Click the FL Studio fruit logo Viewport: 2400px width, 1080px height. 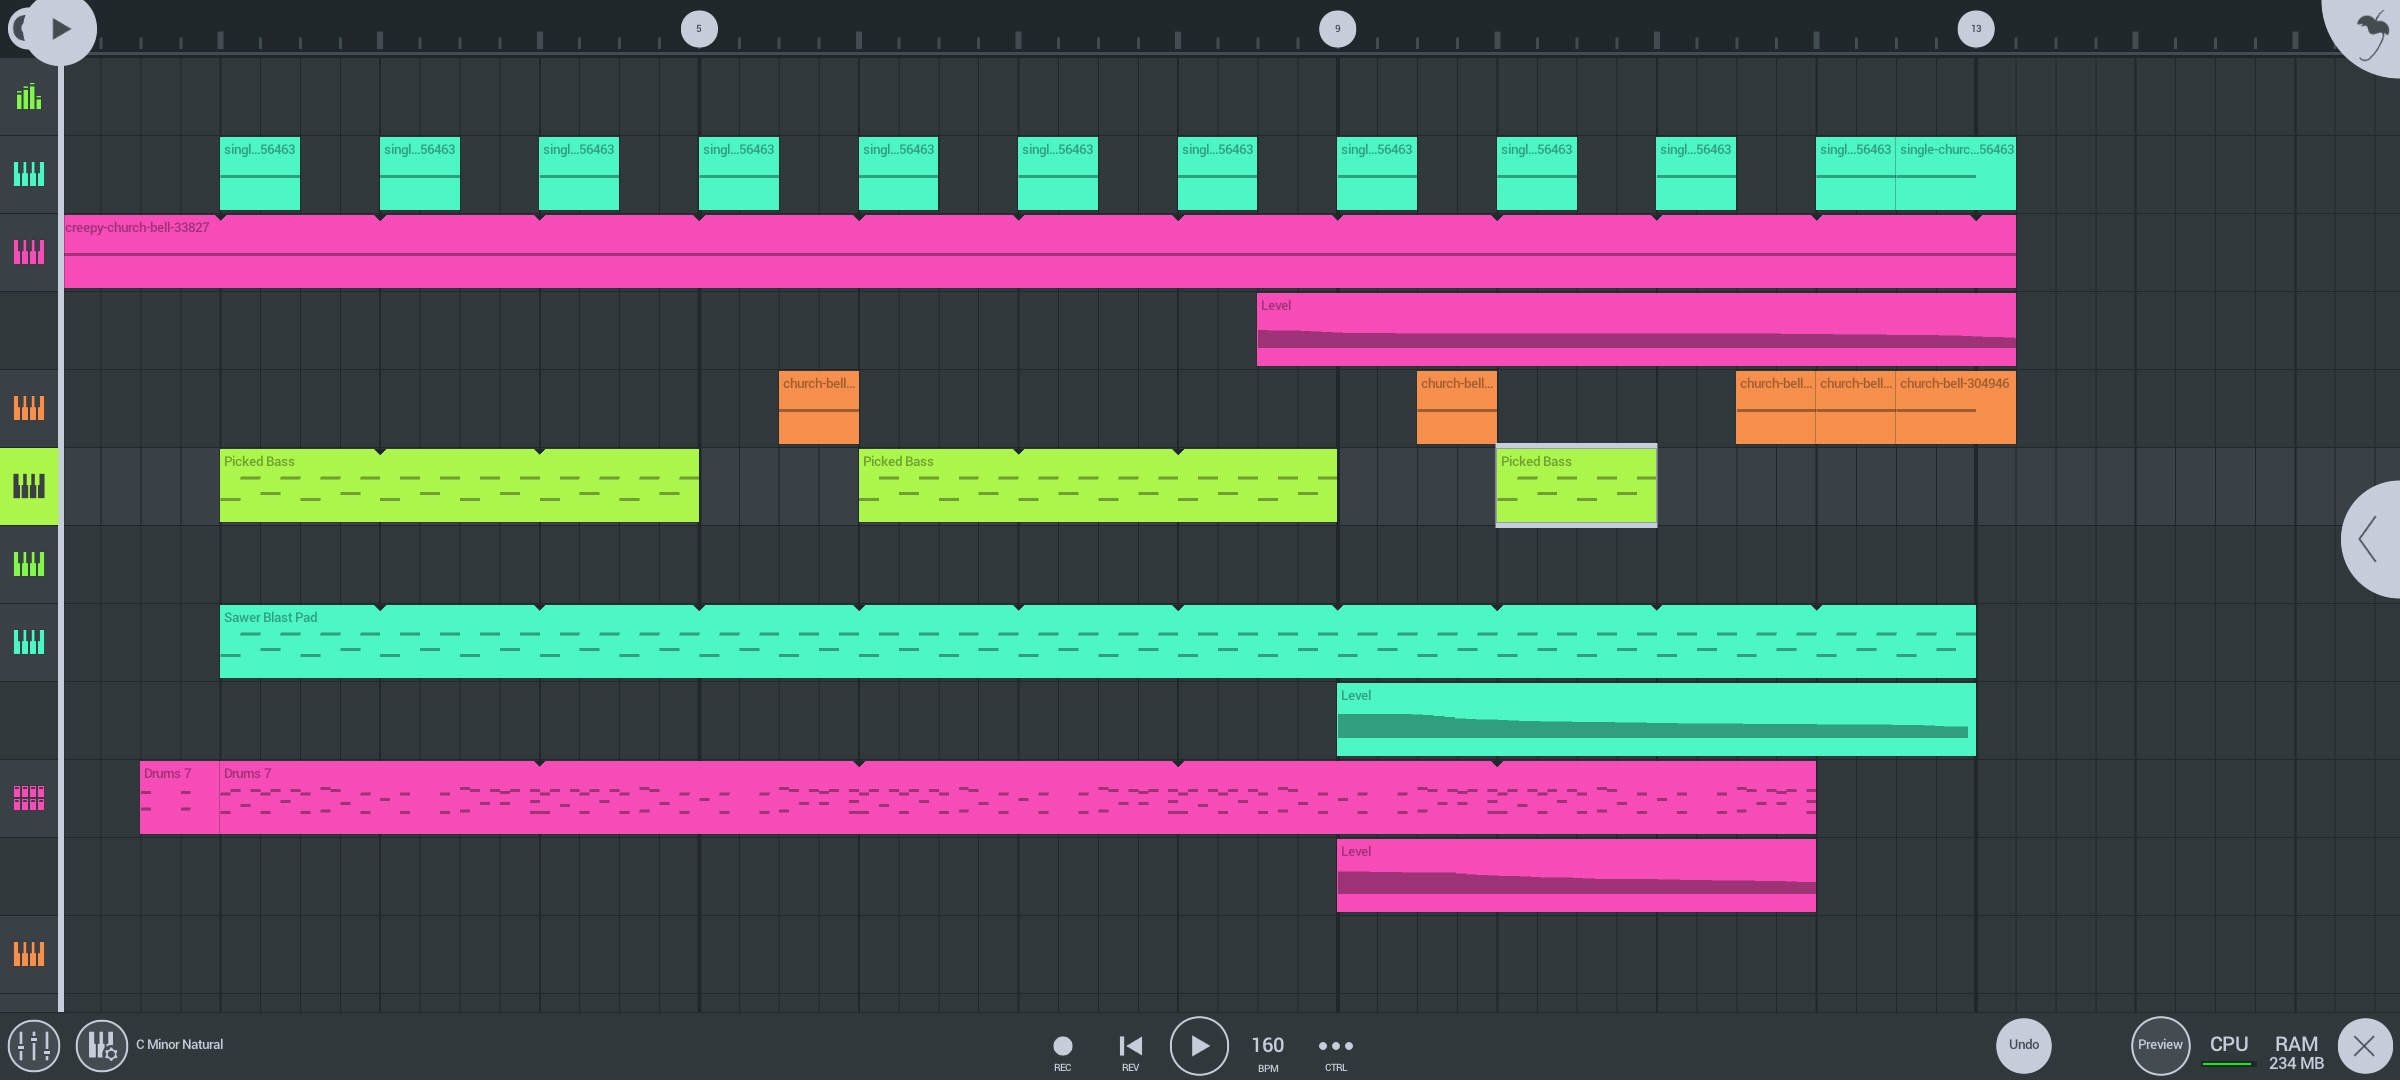coord(2372,36)
